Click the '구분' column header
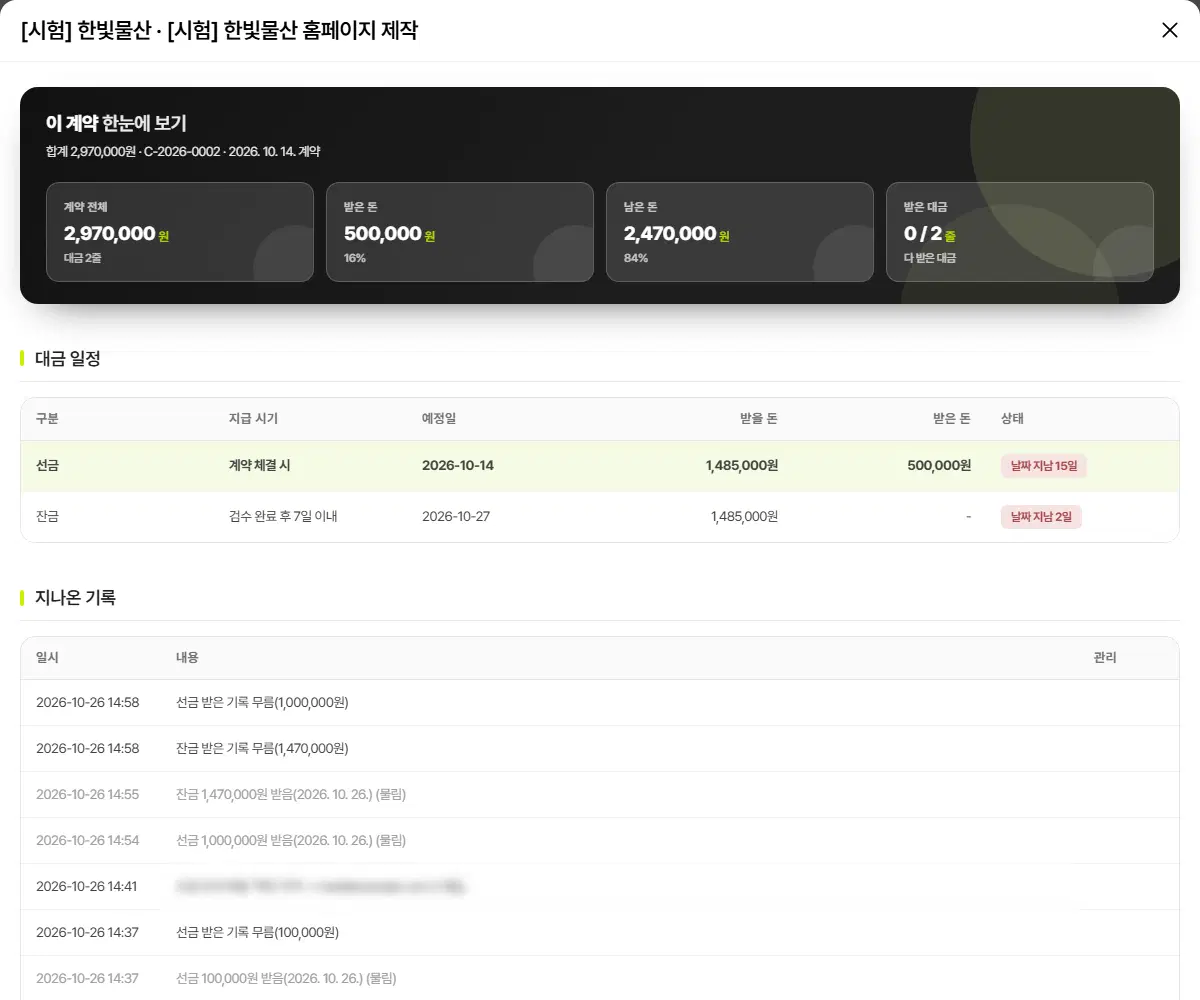 (47, 419)
